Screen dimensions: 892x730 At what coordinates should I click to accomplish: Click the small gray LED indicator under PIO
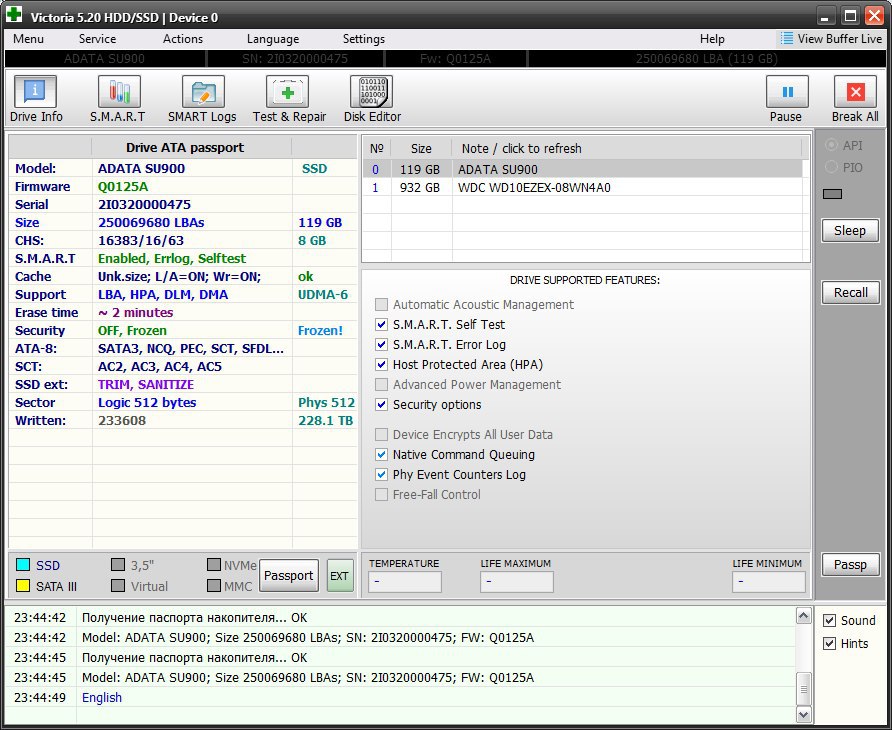[832, 195]
